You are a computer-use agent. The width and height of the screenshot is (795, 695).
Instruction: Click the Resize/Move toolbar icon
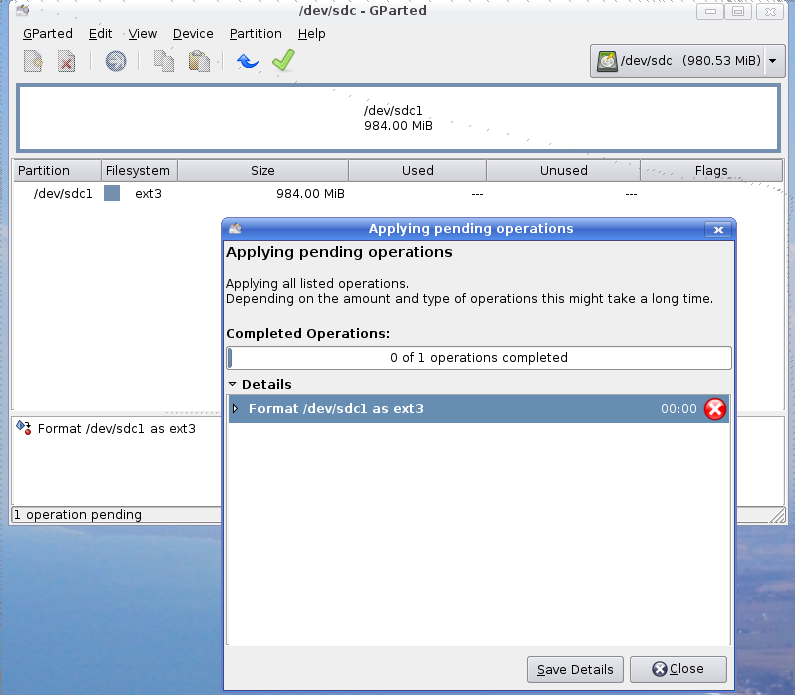(x=116, y=62)
